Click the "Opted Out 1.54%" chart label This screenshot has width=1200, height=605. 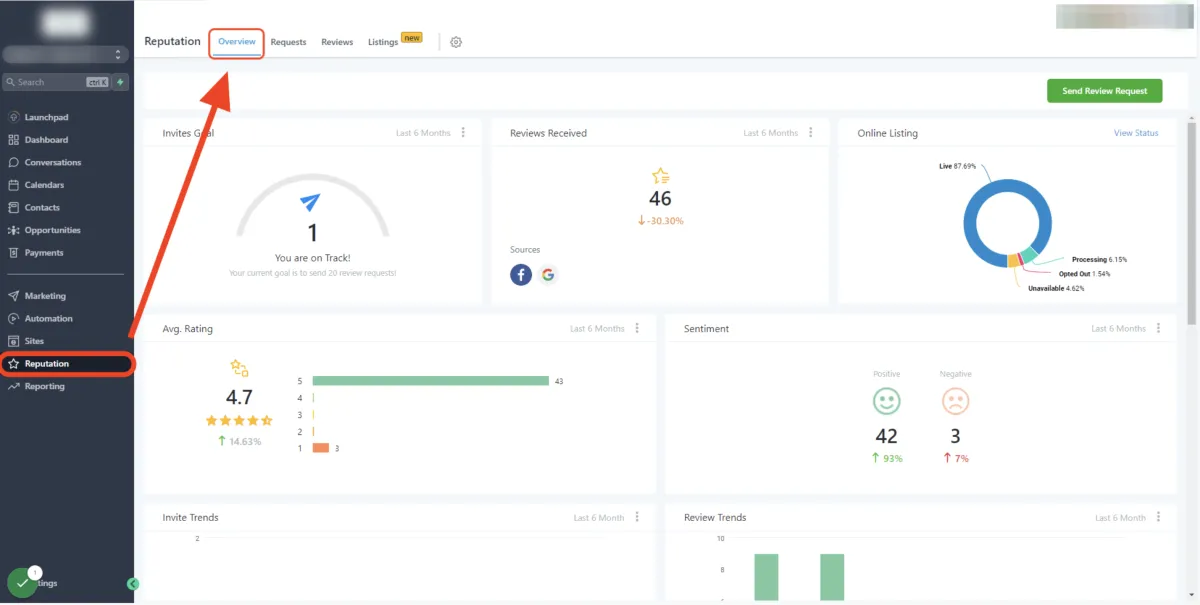1084,274
